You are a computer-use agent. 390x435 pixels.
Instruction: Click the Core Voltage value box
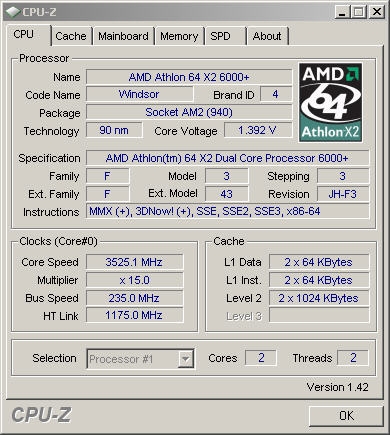258,130
